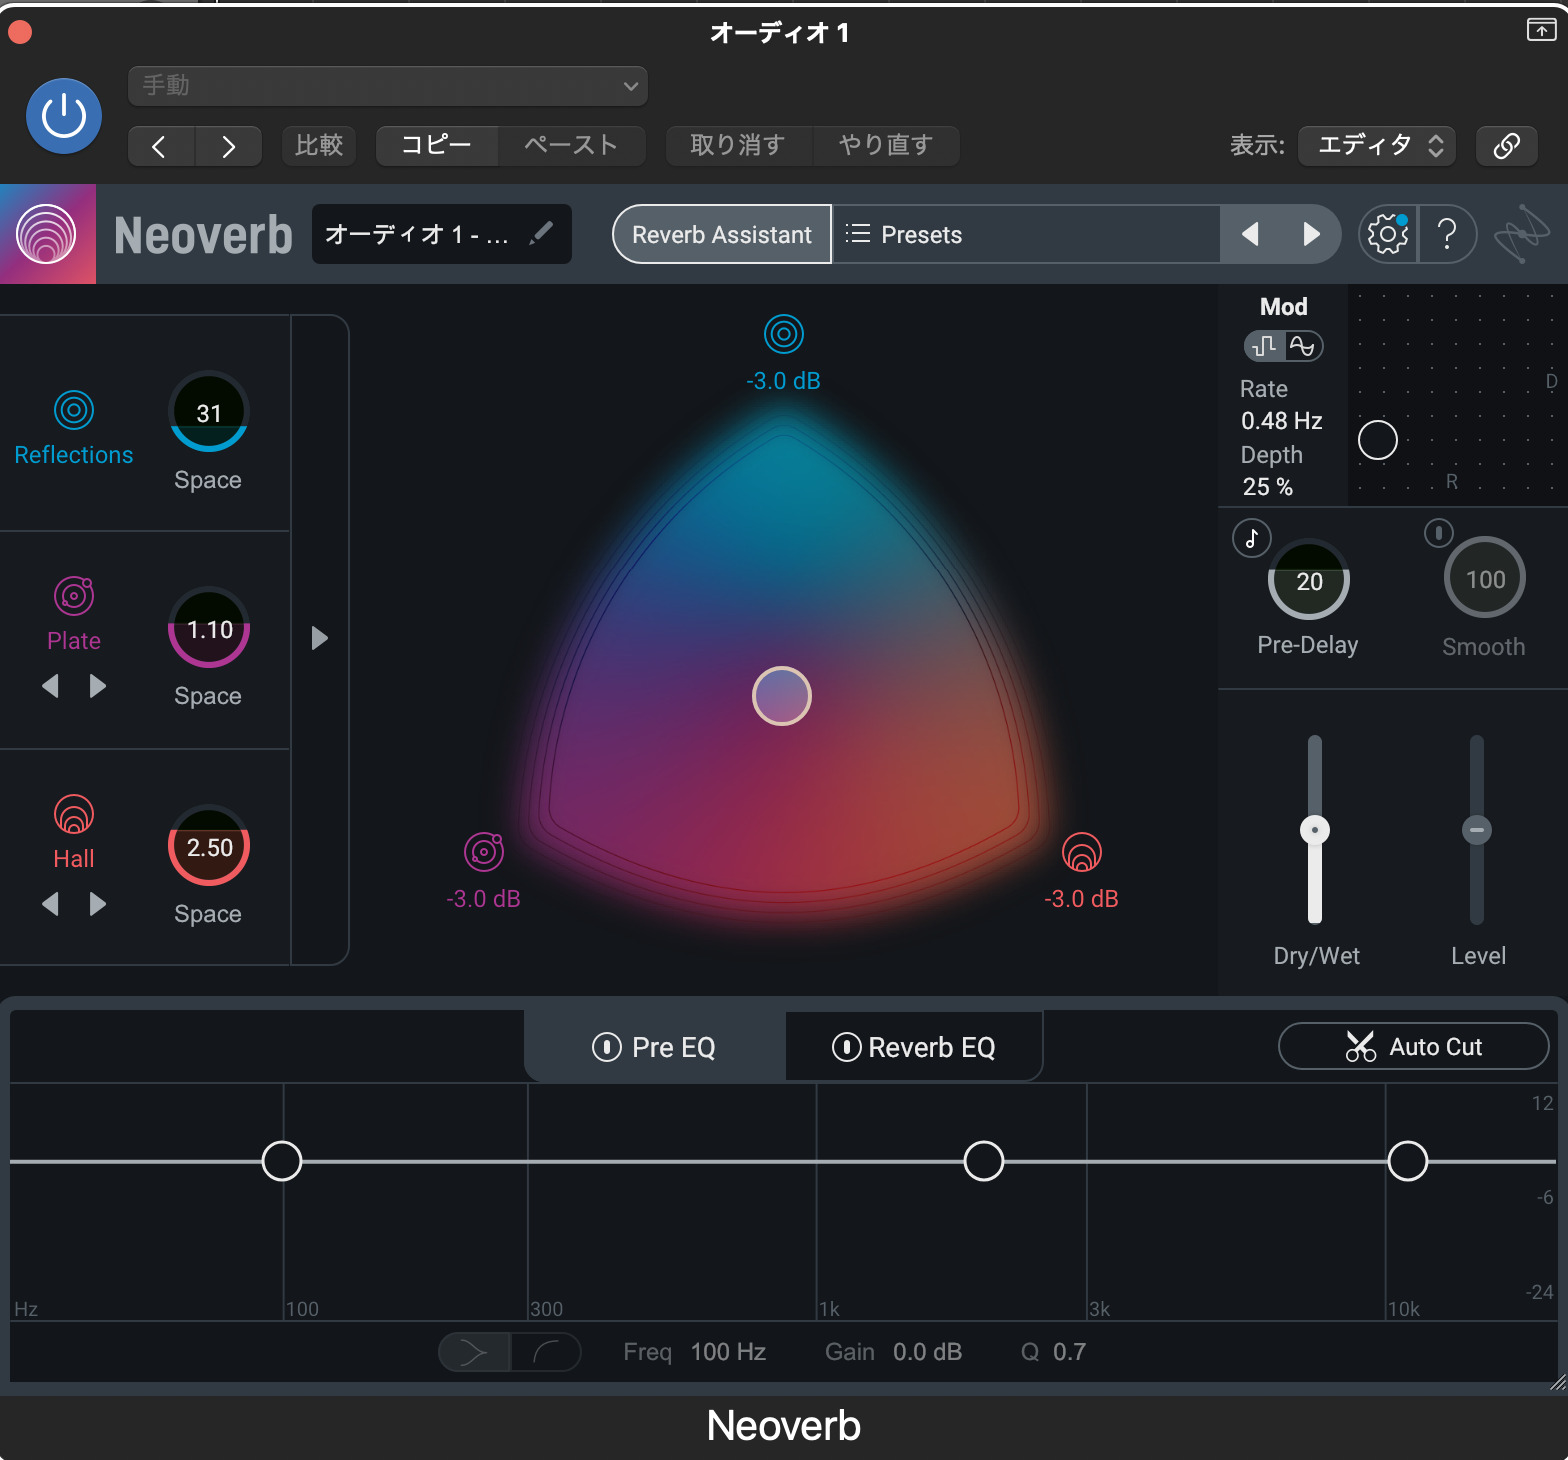Click the ペースト paste button

click(571, 146)
